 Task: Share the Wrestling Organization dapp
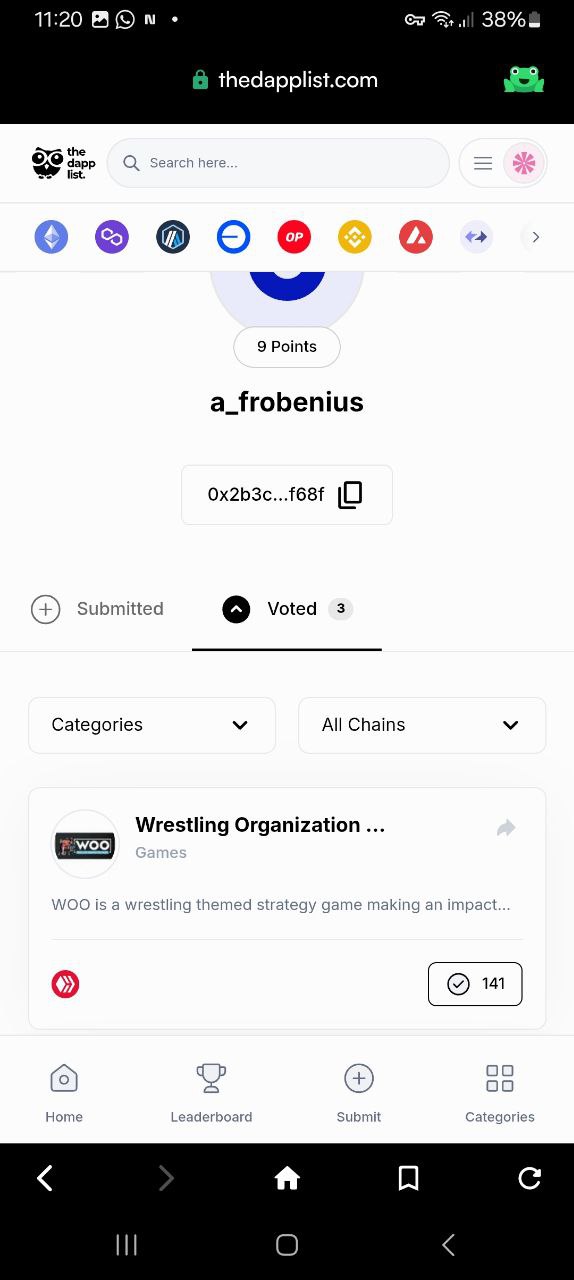point(506,828)
